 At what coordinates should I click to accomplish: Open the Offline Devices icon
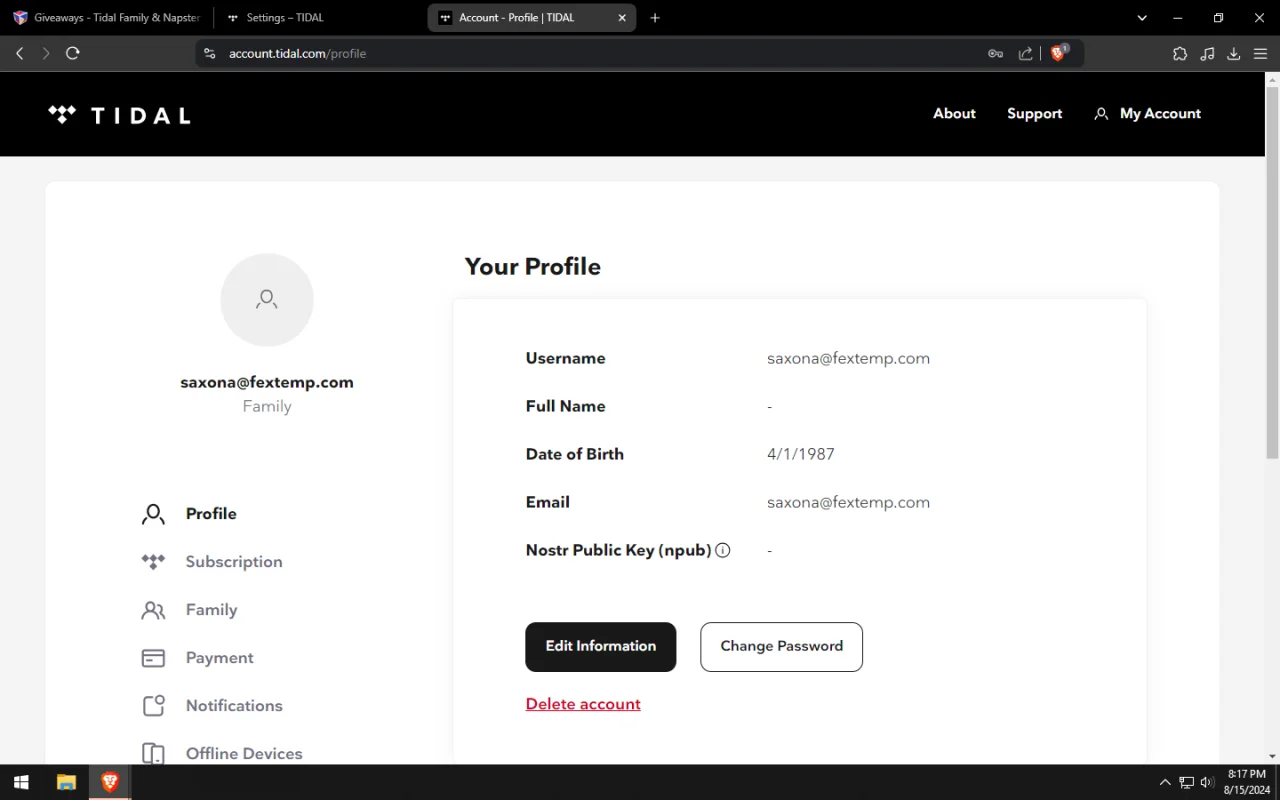(x=153, y=753)
